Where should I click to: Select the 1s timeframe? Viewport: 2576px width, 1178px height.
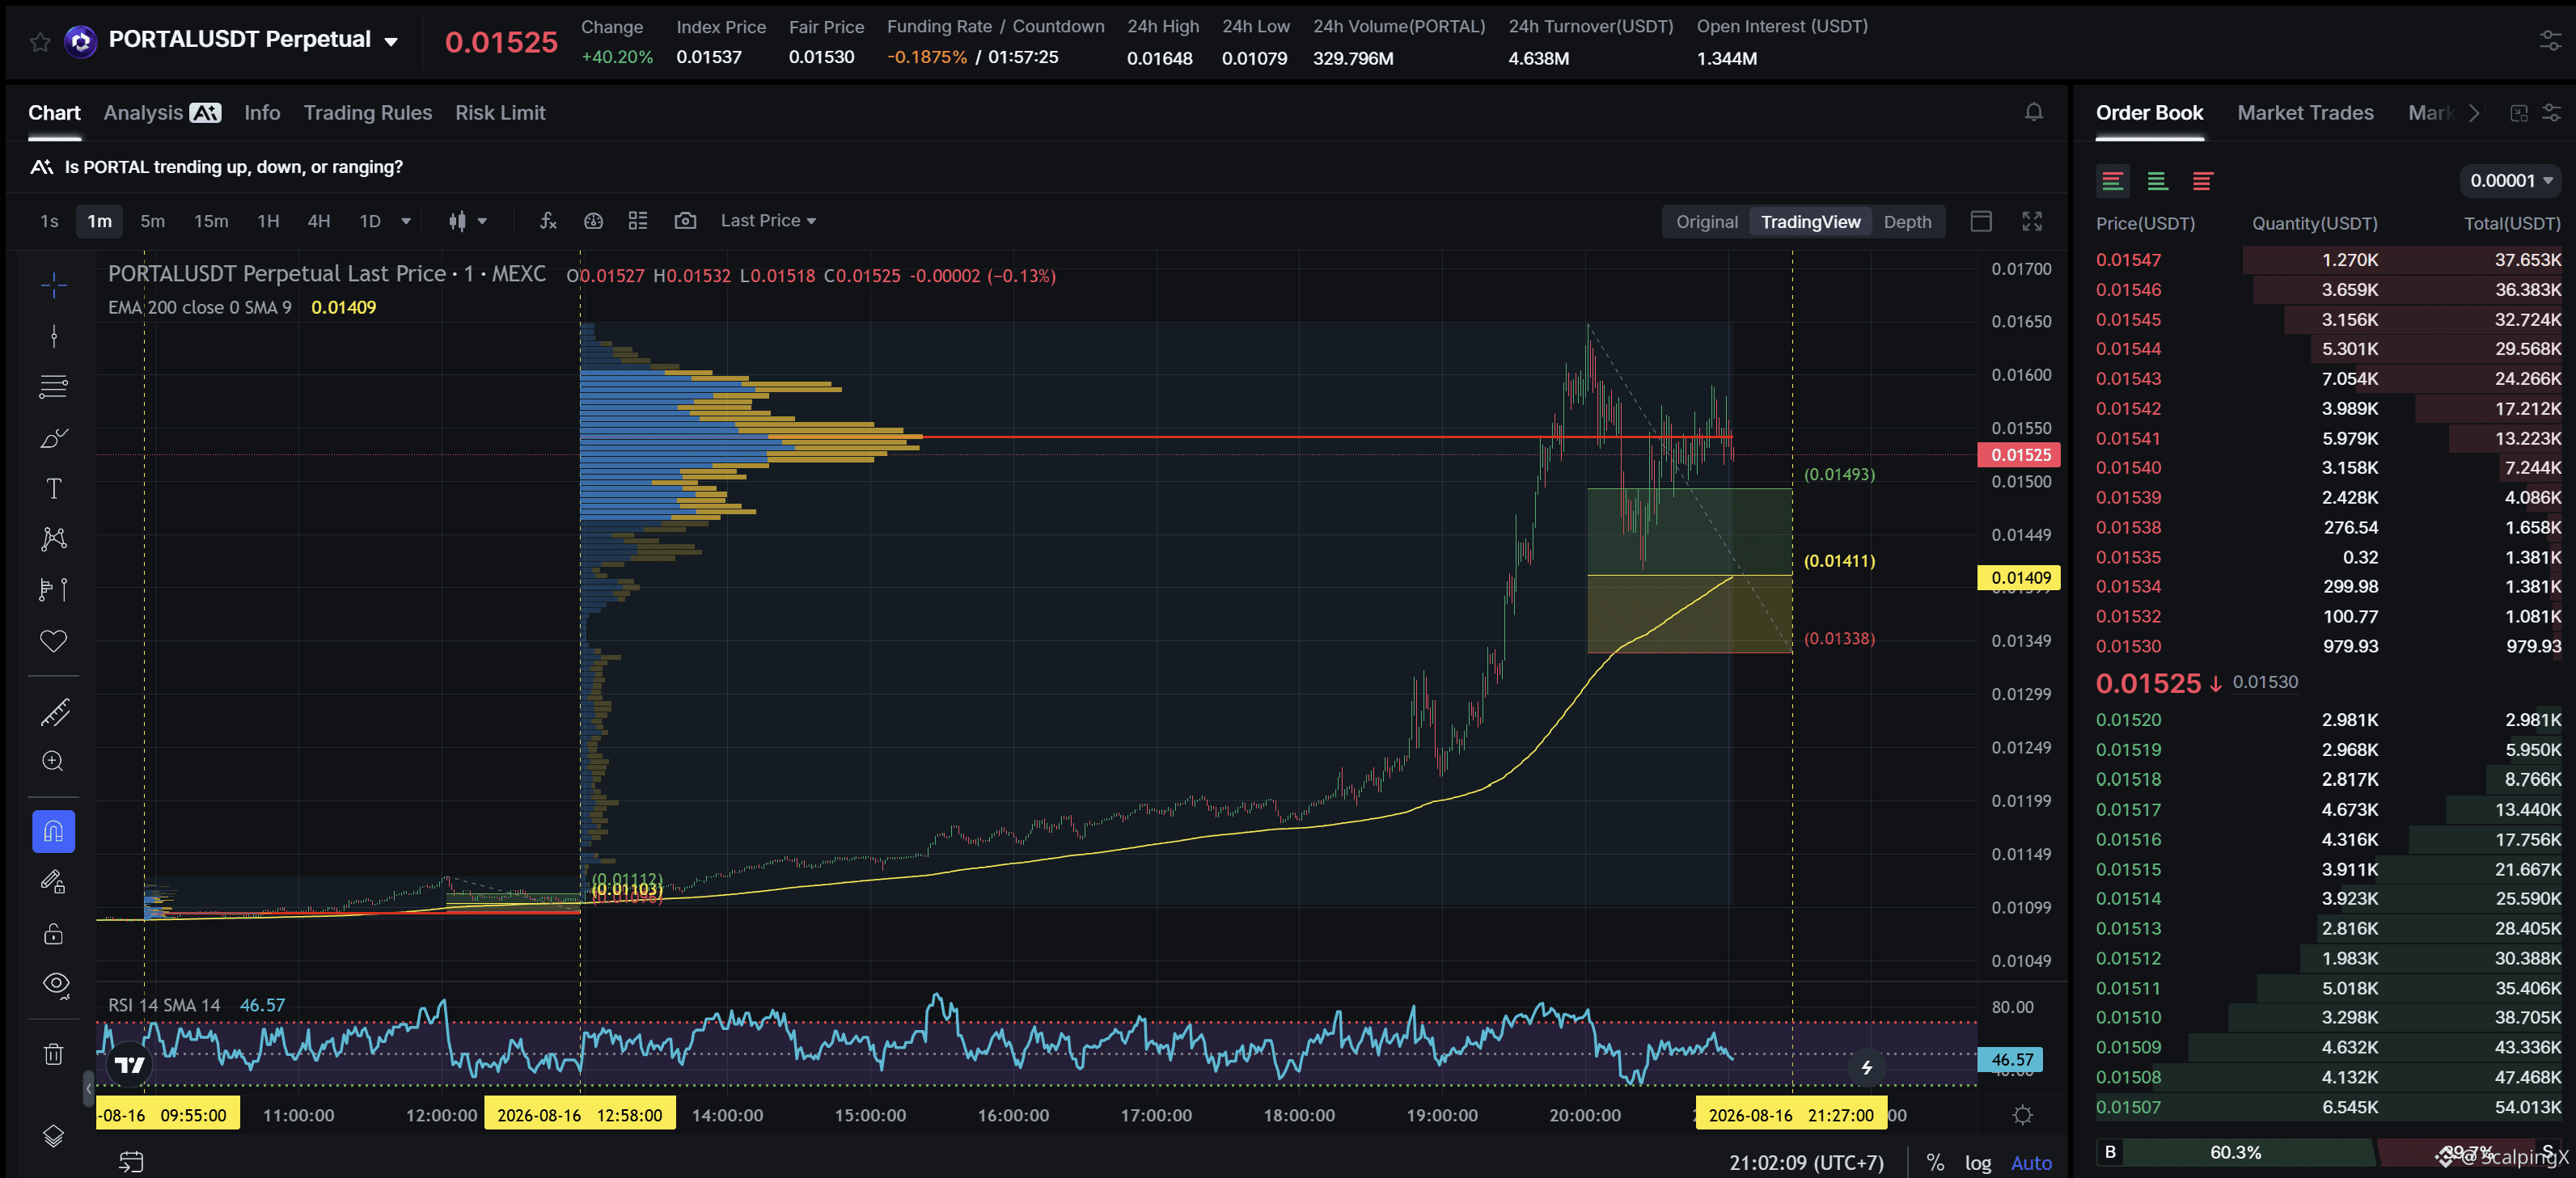tap(49, 221)
